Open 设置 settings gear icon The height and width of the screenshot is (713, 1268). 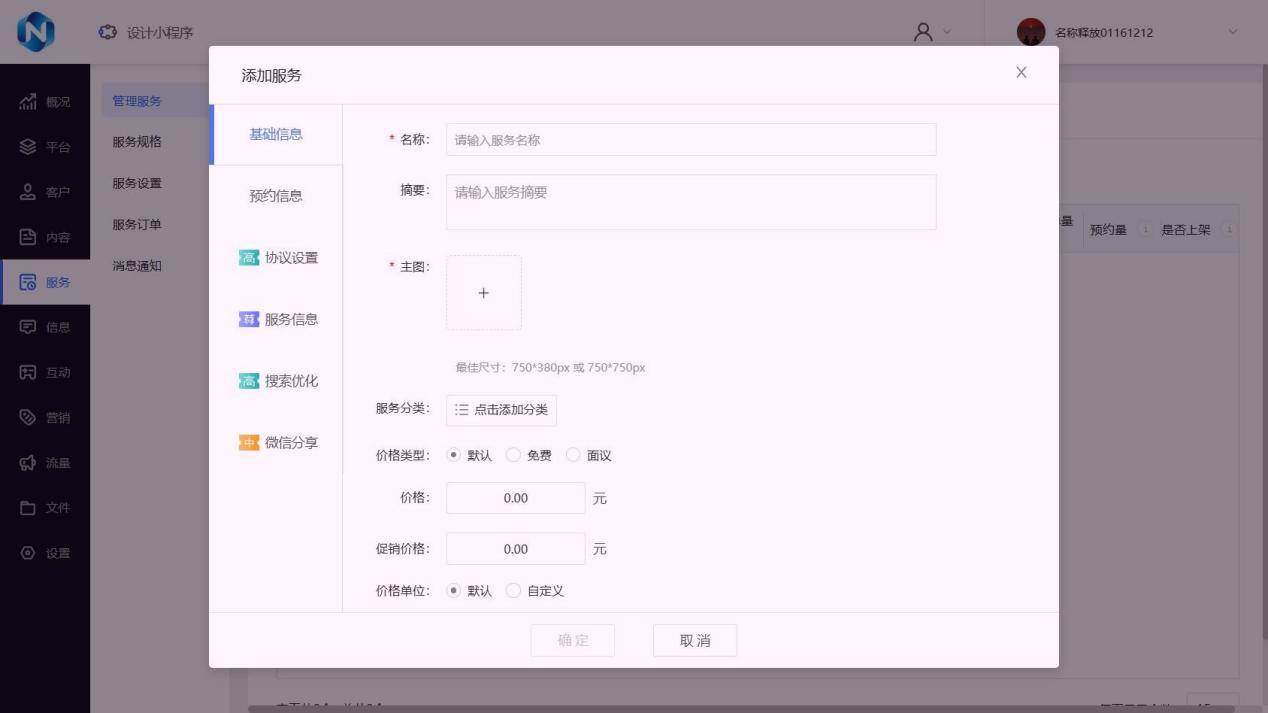(28, 553)
